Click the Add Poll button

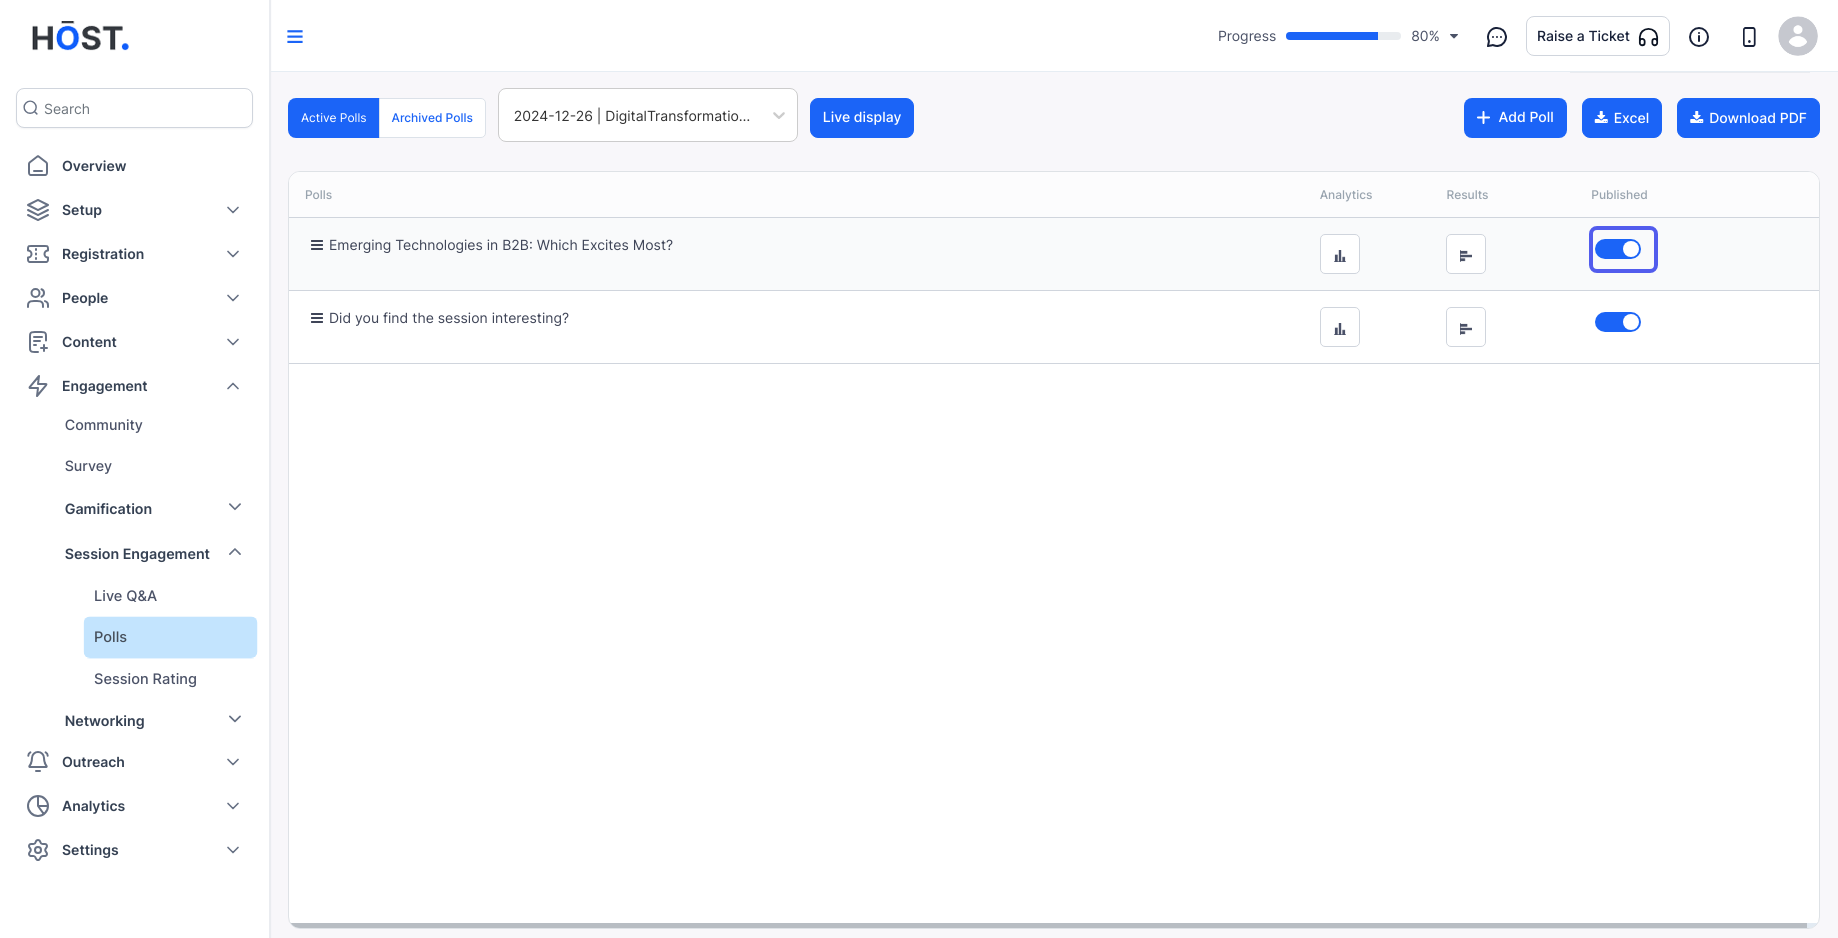point(1515,118)
